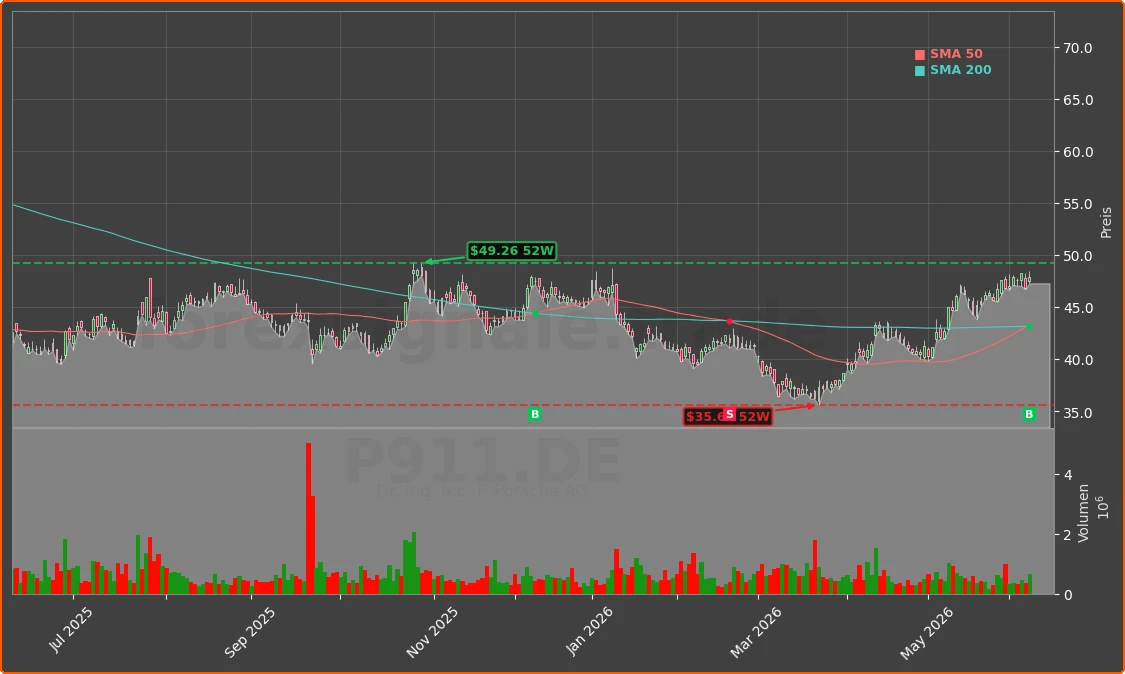Click the Preis axis title
1125x674 pixels.
point(1106,223)
